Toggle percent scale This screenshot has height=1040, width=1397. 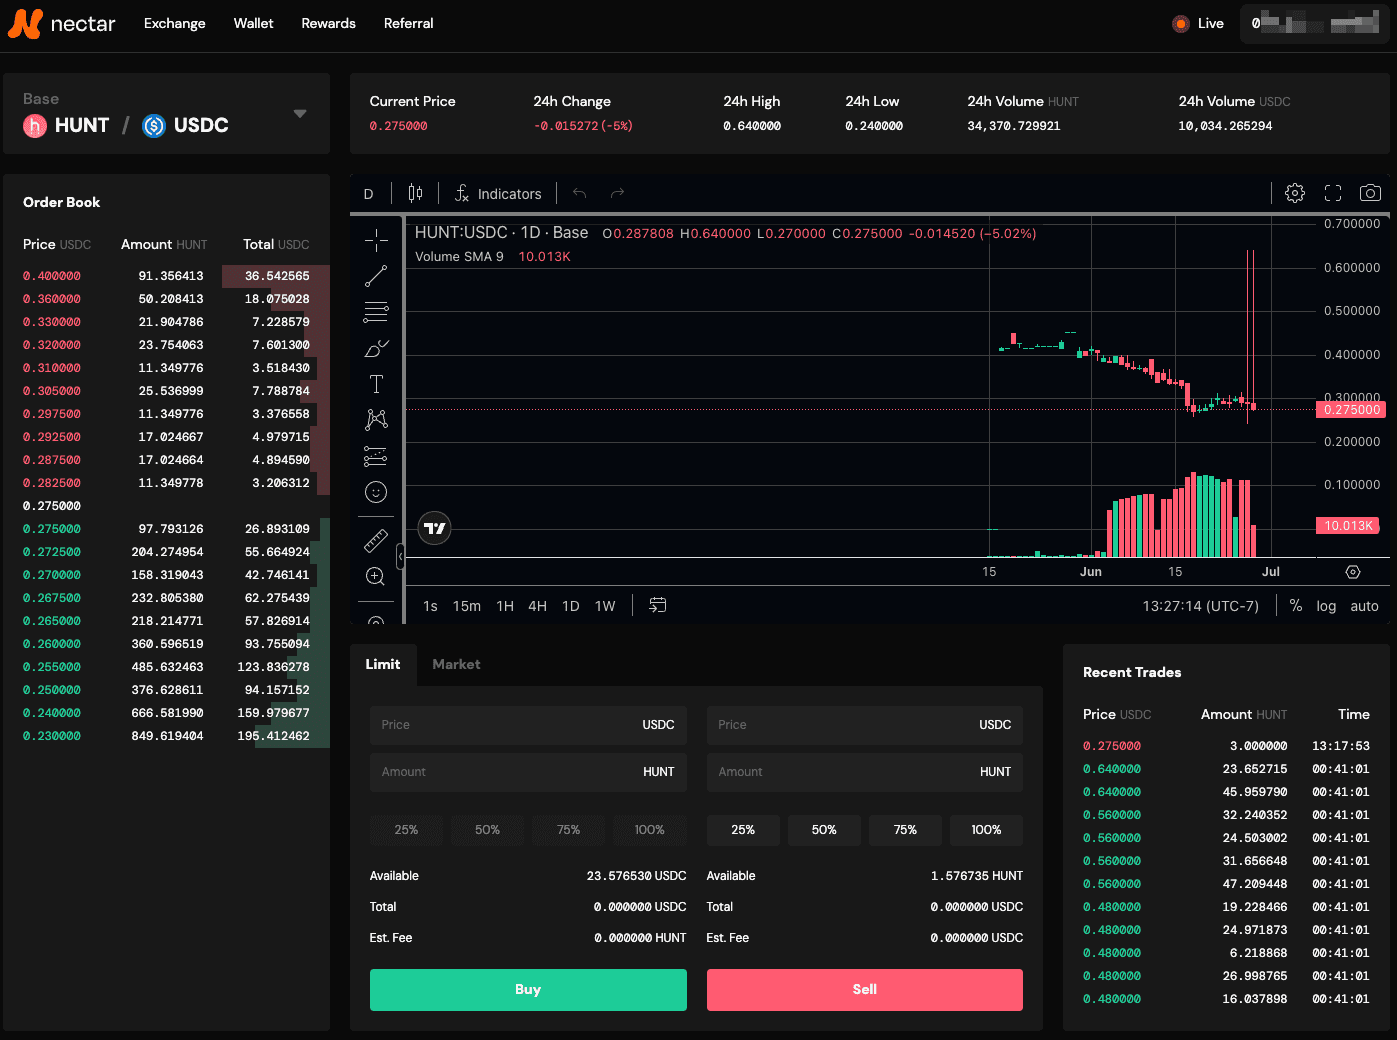coord(1296,606)
